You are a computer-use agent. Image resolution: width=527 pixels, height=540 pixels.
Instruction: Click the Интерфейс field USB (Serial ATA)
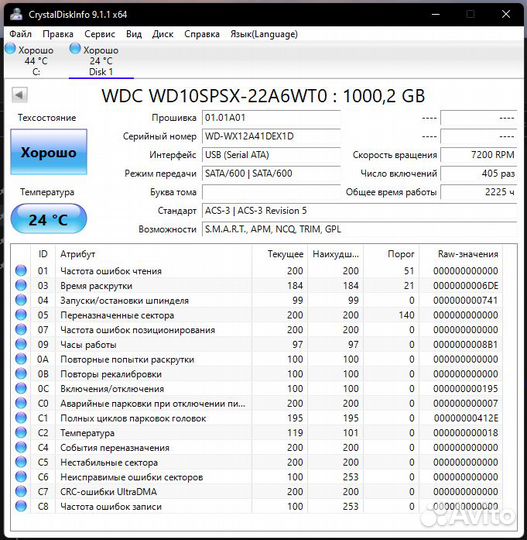[271, 155]
